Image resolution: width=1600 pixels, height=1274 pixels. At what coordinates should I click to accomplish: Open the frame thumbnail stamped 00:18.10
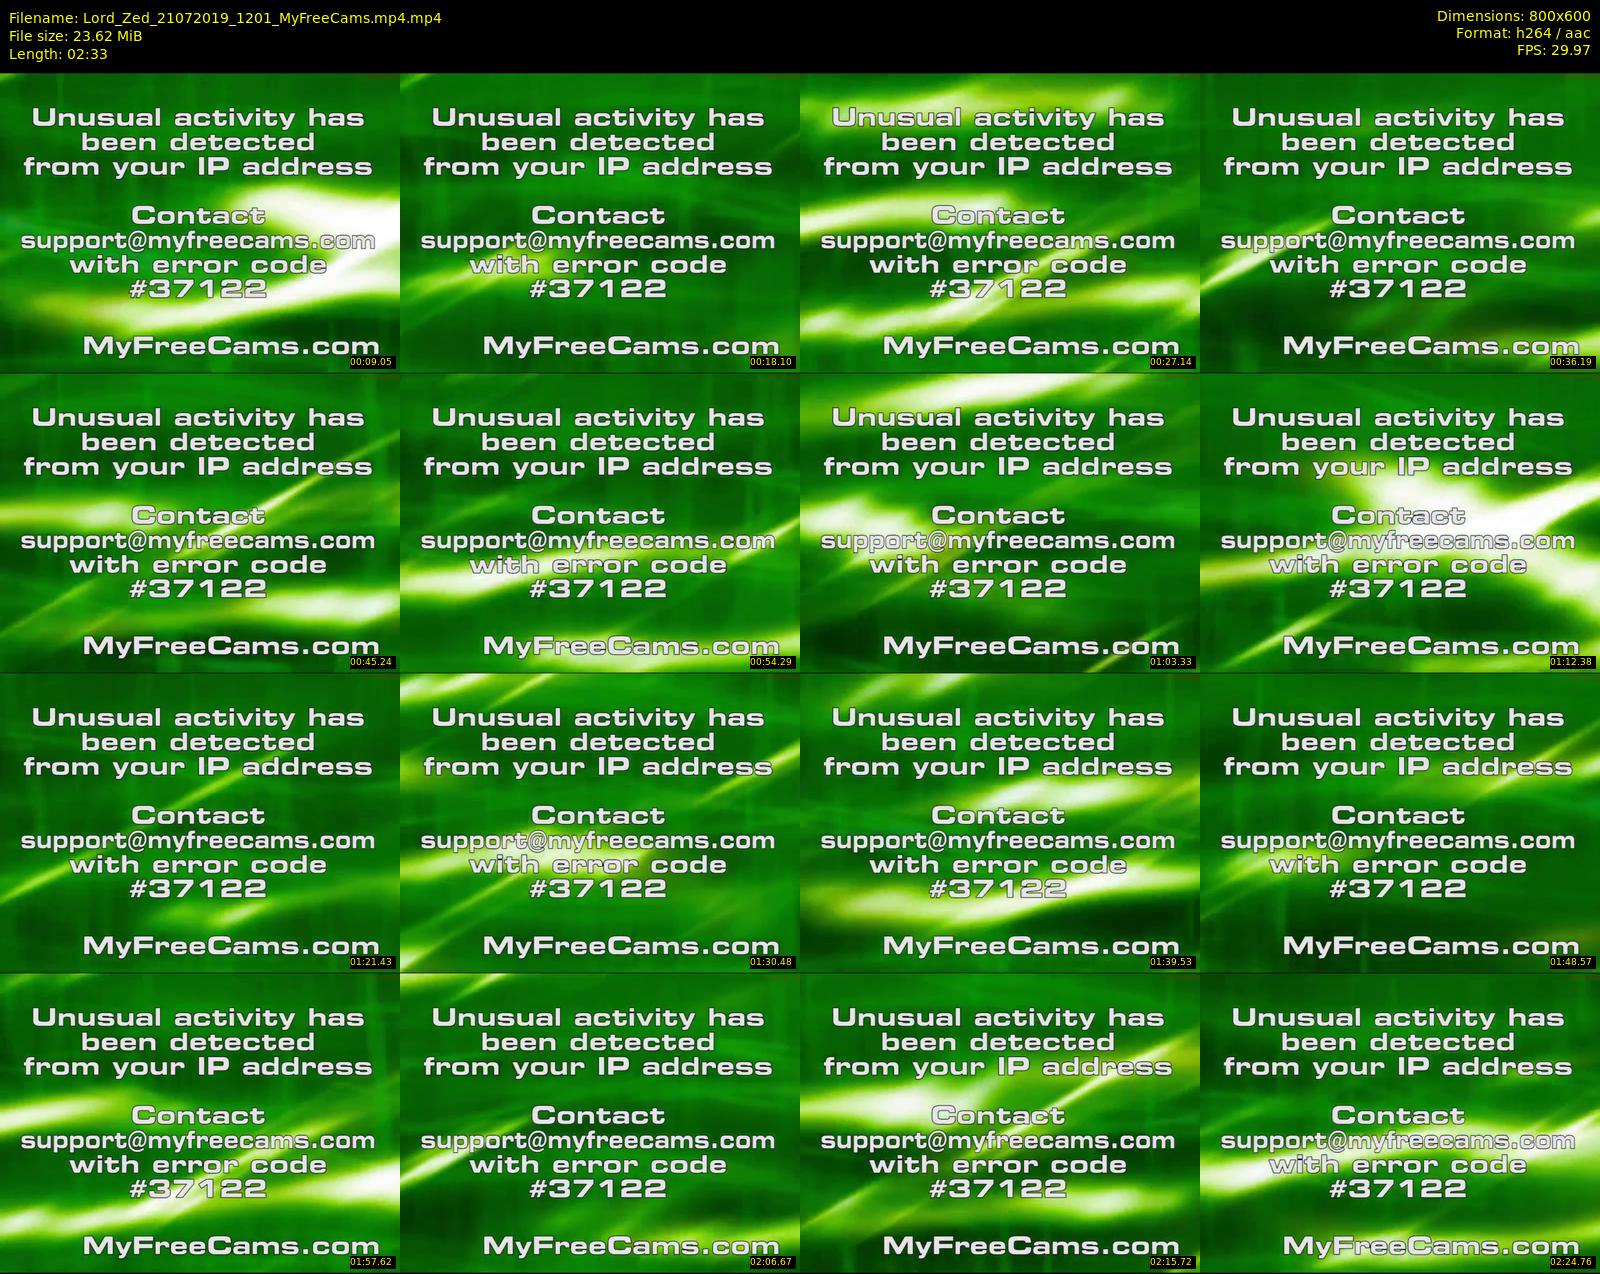coord(600,222)
